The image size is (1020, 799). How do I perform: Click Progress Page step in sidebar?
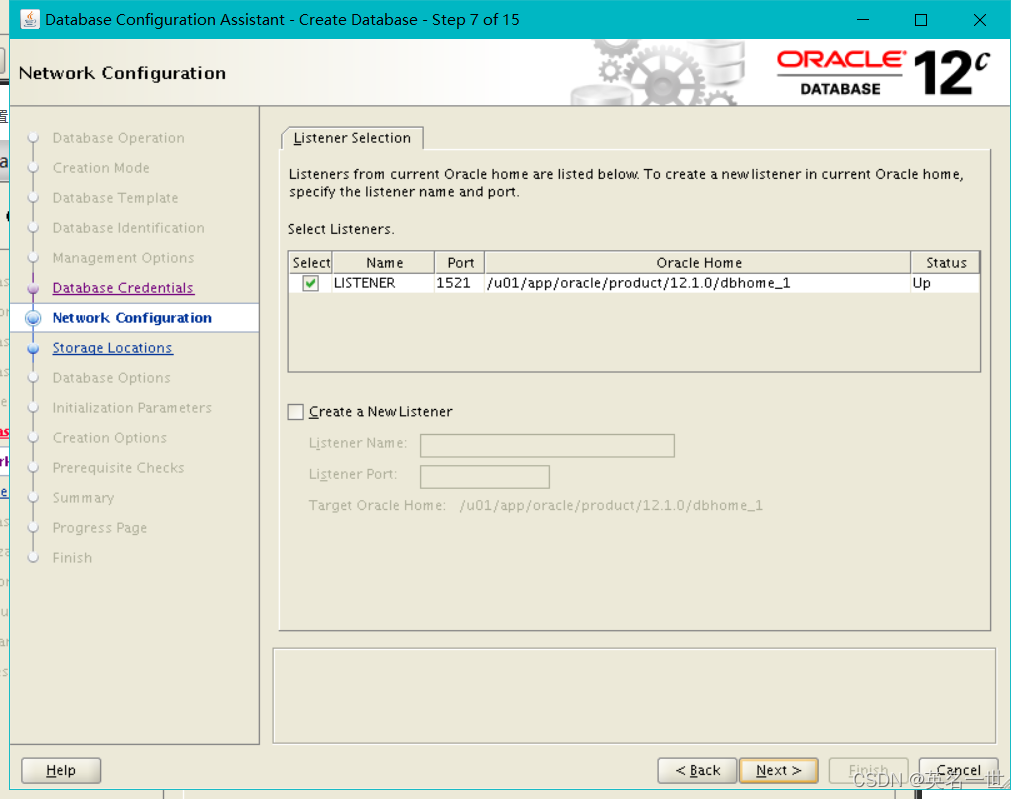100,527
